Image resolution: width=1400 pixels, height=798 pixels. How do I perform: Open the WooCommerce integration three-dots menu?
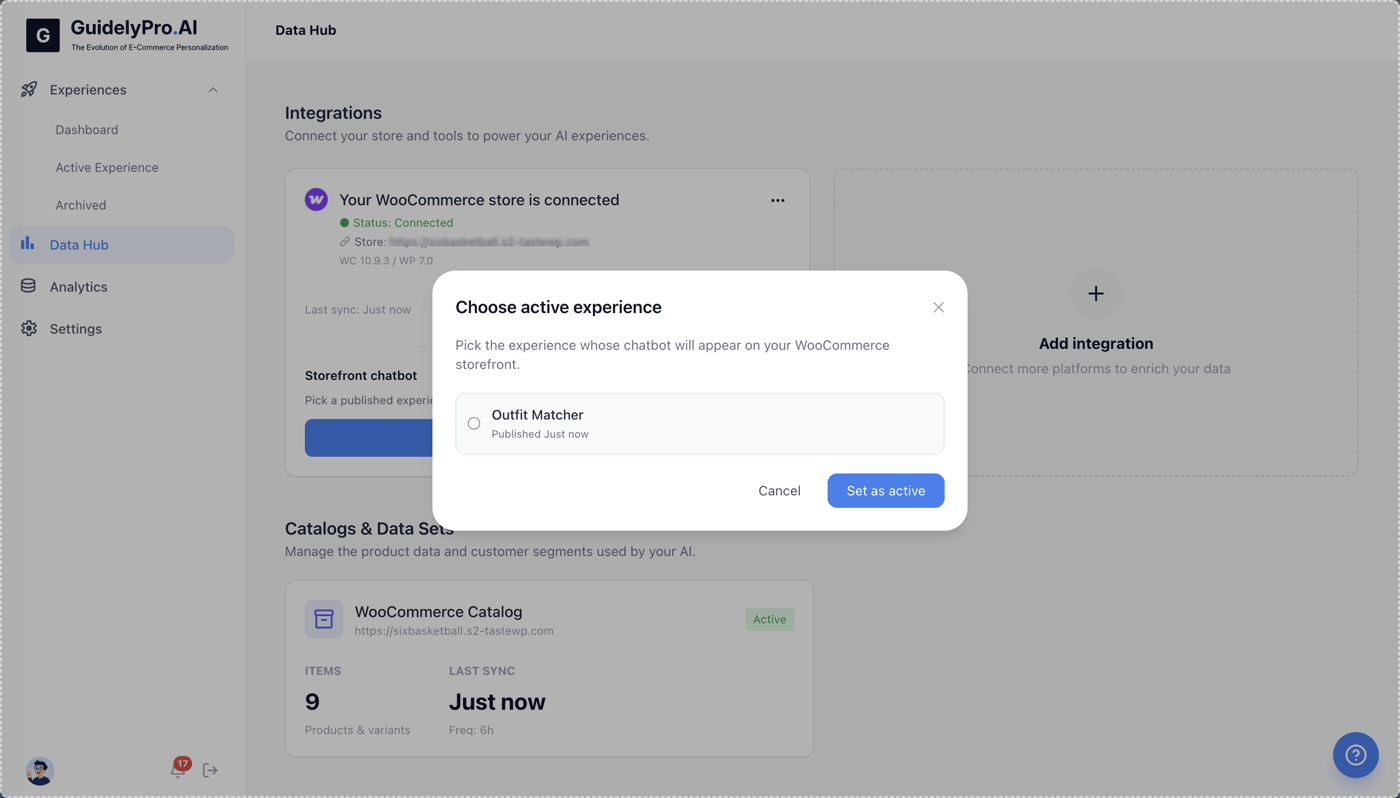[777, 200]
